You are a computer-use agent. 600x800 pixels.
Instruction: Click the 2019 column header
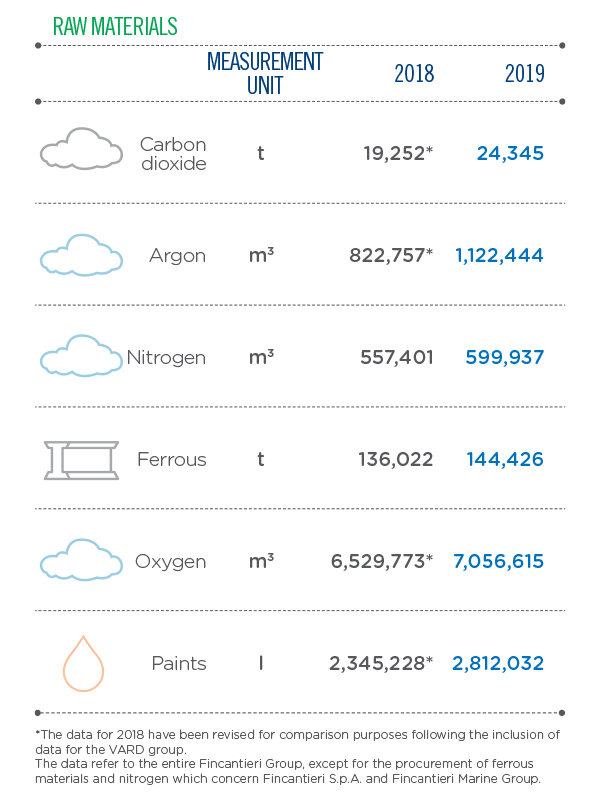[x=524, y=73]
